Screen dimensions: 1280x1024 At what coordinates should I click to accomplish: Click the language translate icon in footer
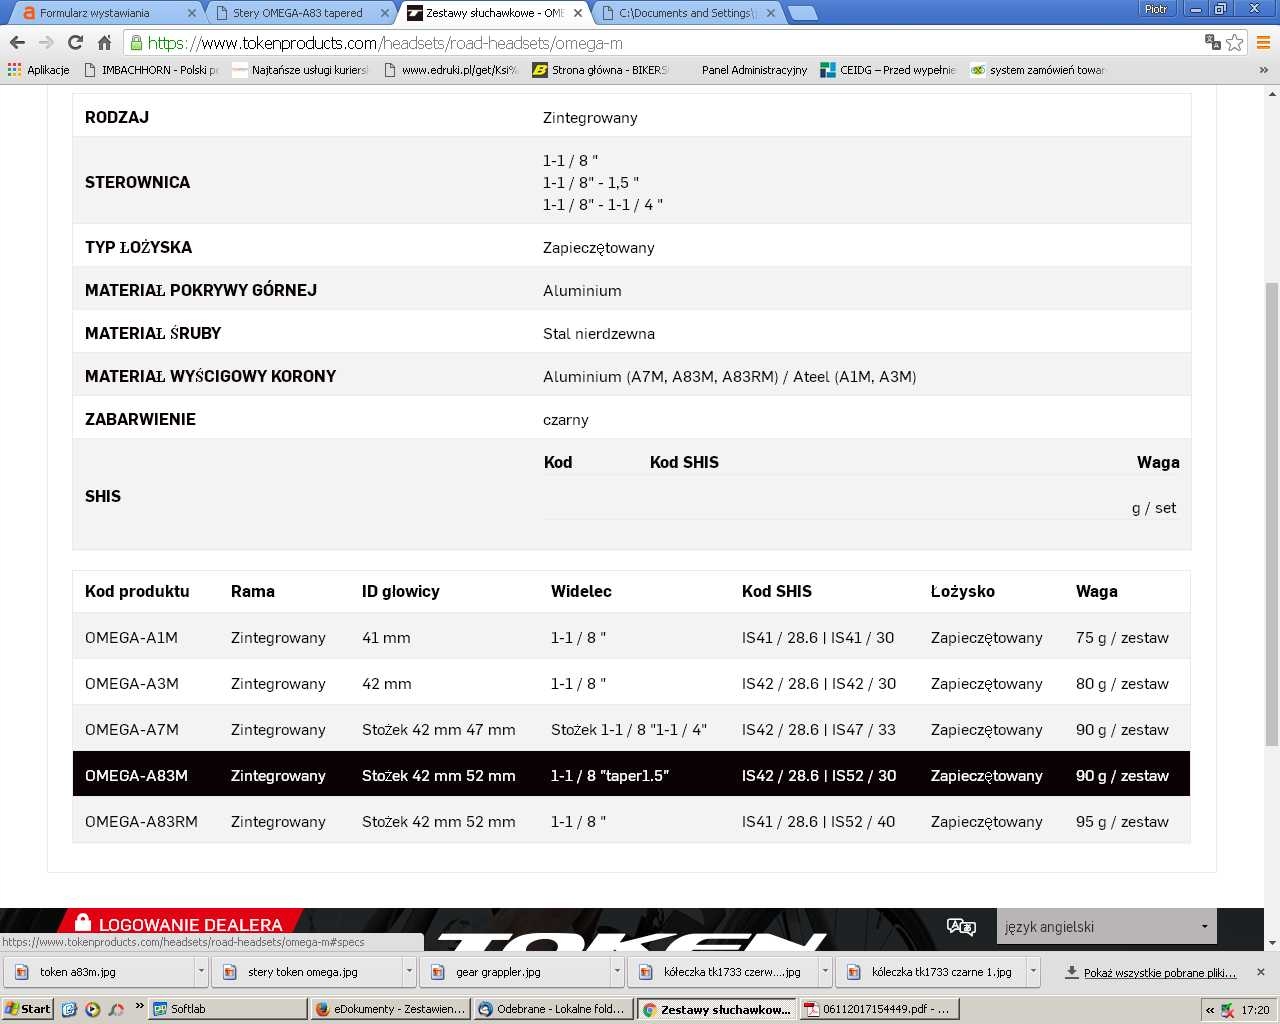[961, 926]
